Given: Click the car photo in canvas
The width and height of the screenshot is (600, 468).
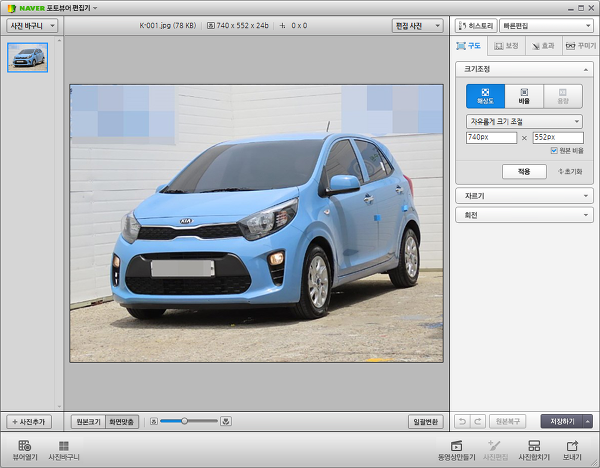Looking at the screenshot, I should point(256,223).
